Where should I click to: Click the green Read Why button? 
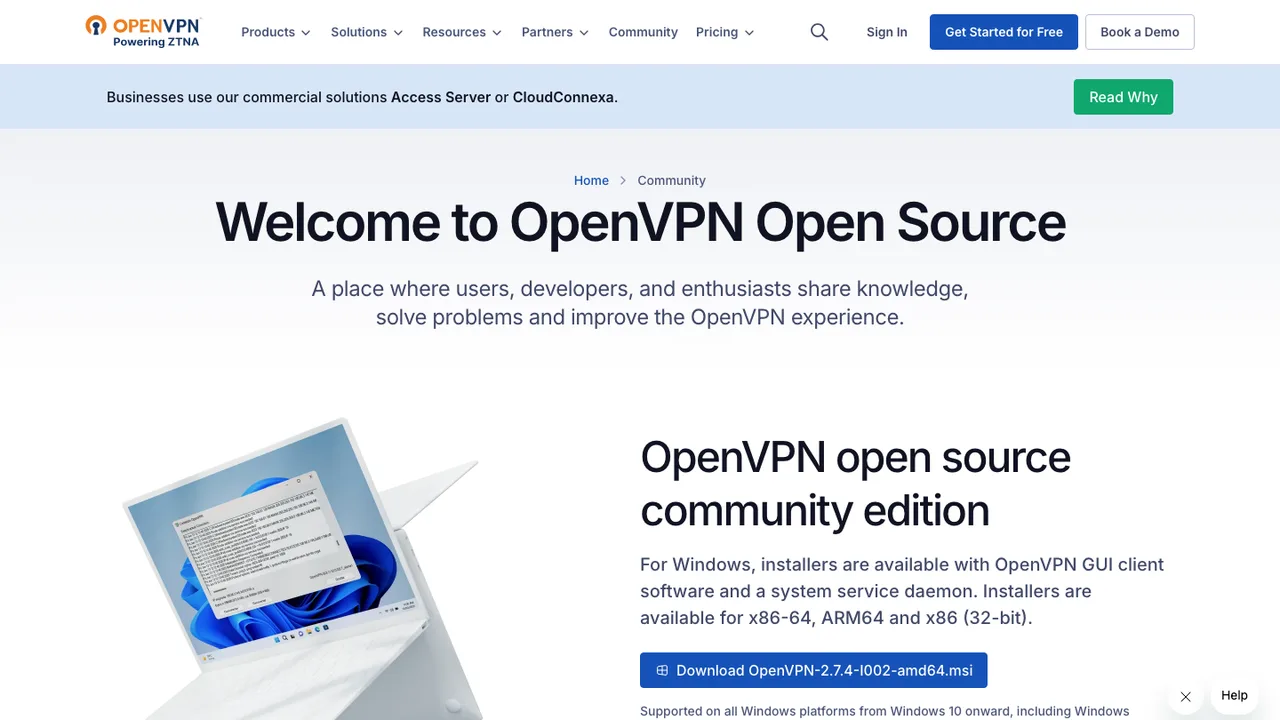coord(1123,97)
